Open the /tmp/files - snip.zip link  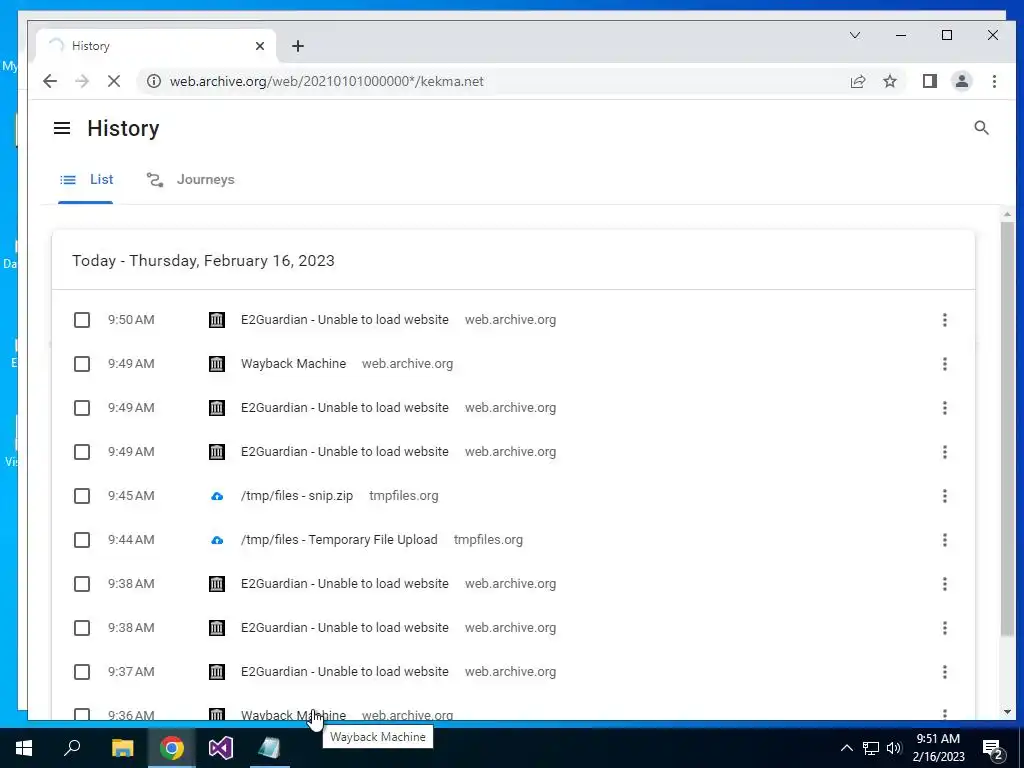pyautogui.click(x=296, y=496)
